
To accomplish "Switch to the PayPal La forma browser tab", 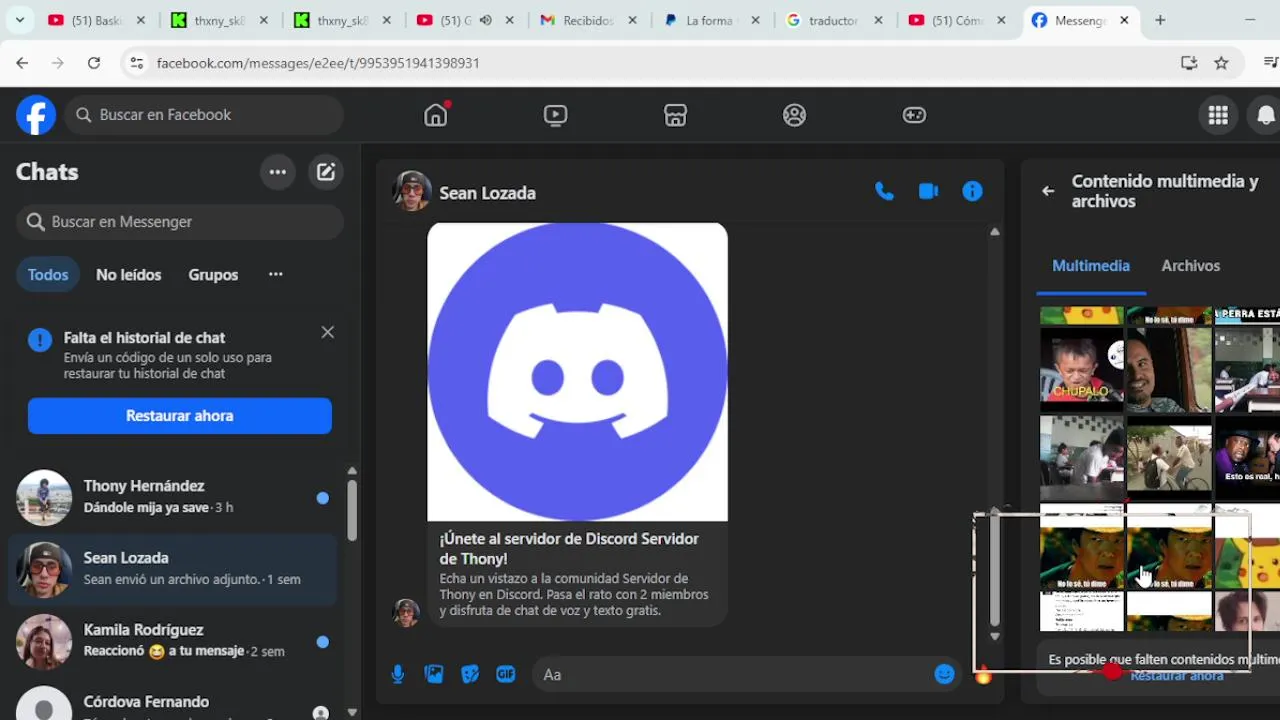I will click(709, 20).
